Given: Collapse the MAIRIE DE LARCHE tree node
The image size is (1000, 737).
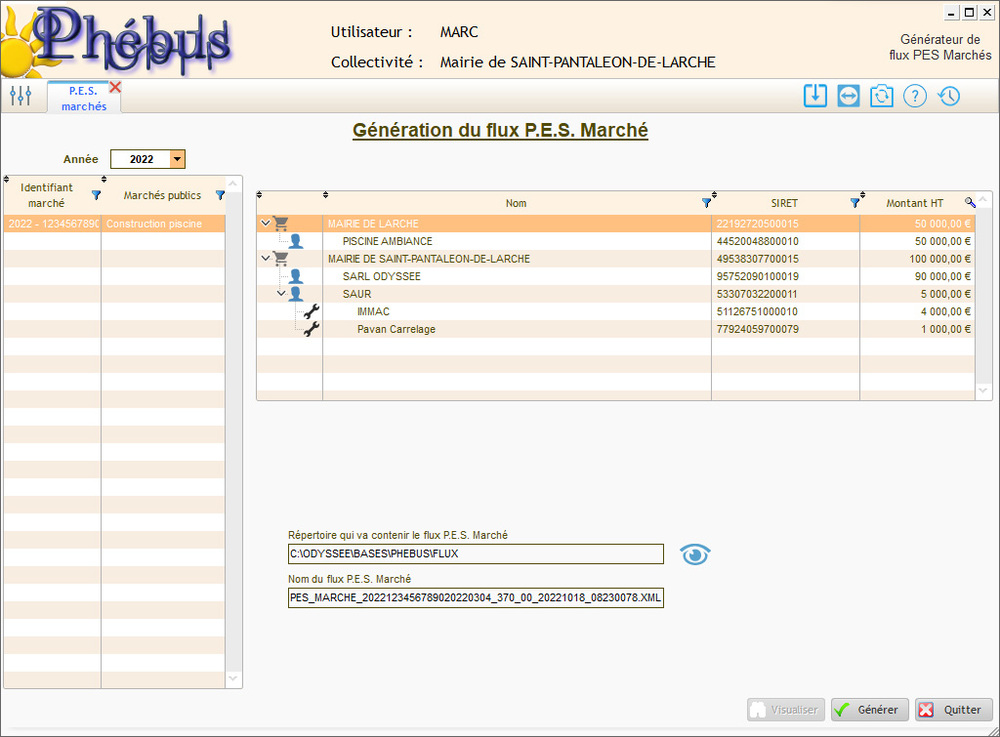Looking at the screenshot, I should (x=265, y=224).
